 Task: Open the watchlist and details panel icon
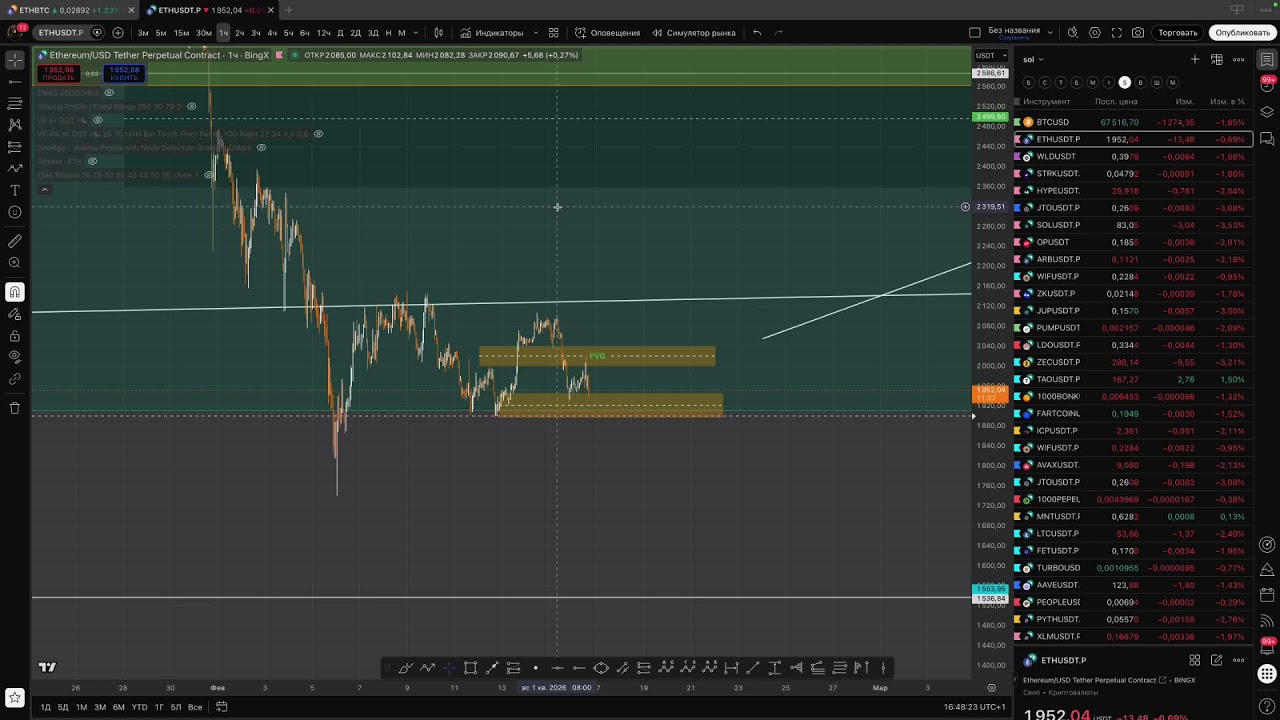pyautogui.click(x=1267, y=60)
